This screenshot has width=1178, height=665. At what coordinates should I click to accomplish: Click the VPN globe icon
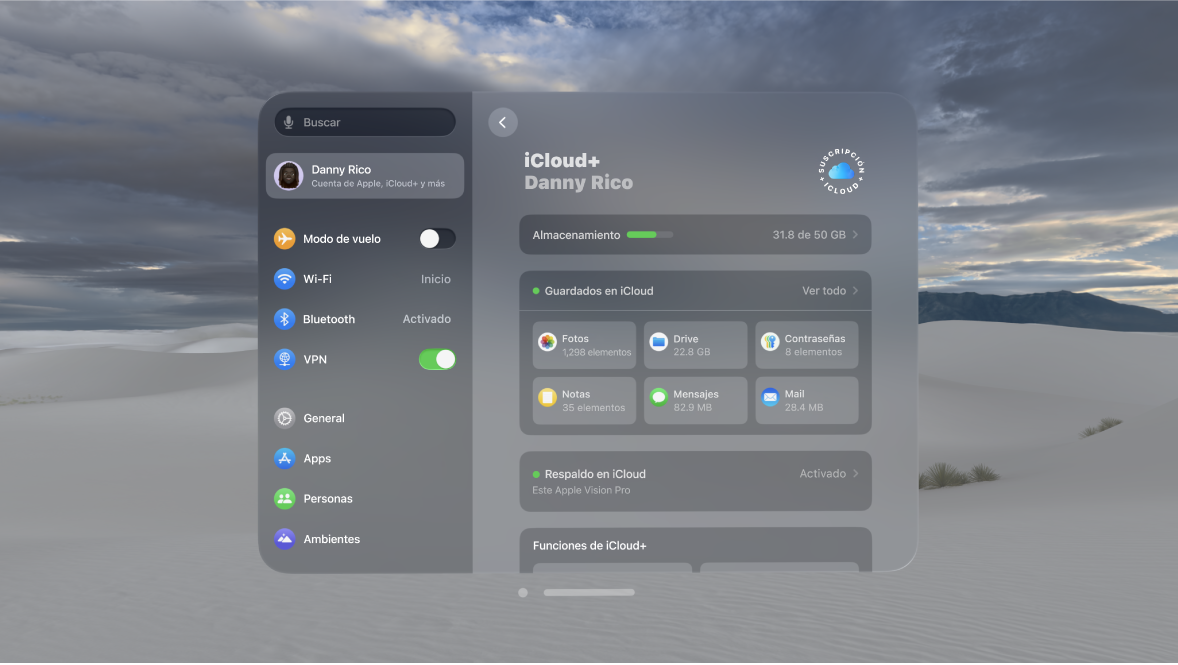pos(284,359)
